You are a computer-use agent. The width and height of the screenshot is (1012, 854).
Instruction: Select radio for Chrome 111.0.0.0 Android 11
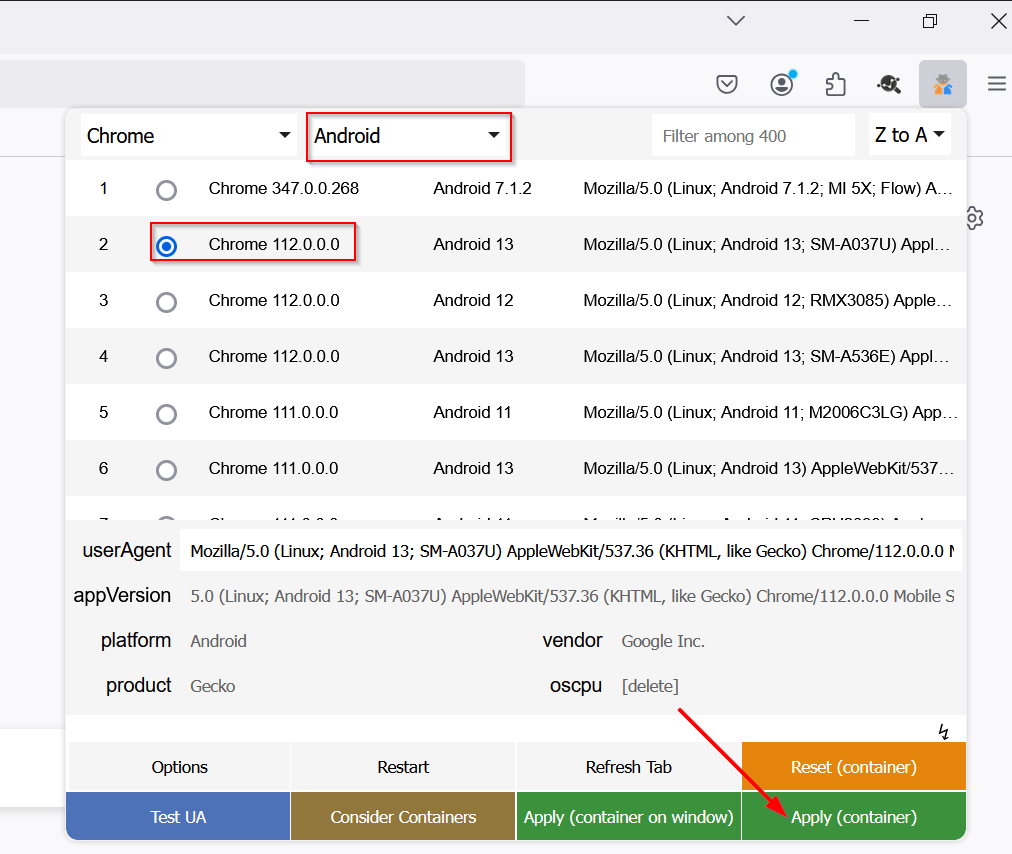(166, 414)
